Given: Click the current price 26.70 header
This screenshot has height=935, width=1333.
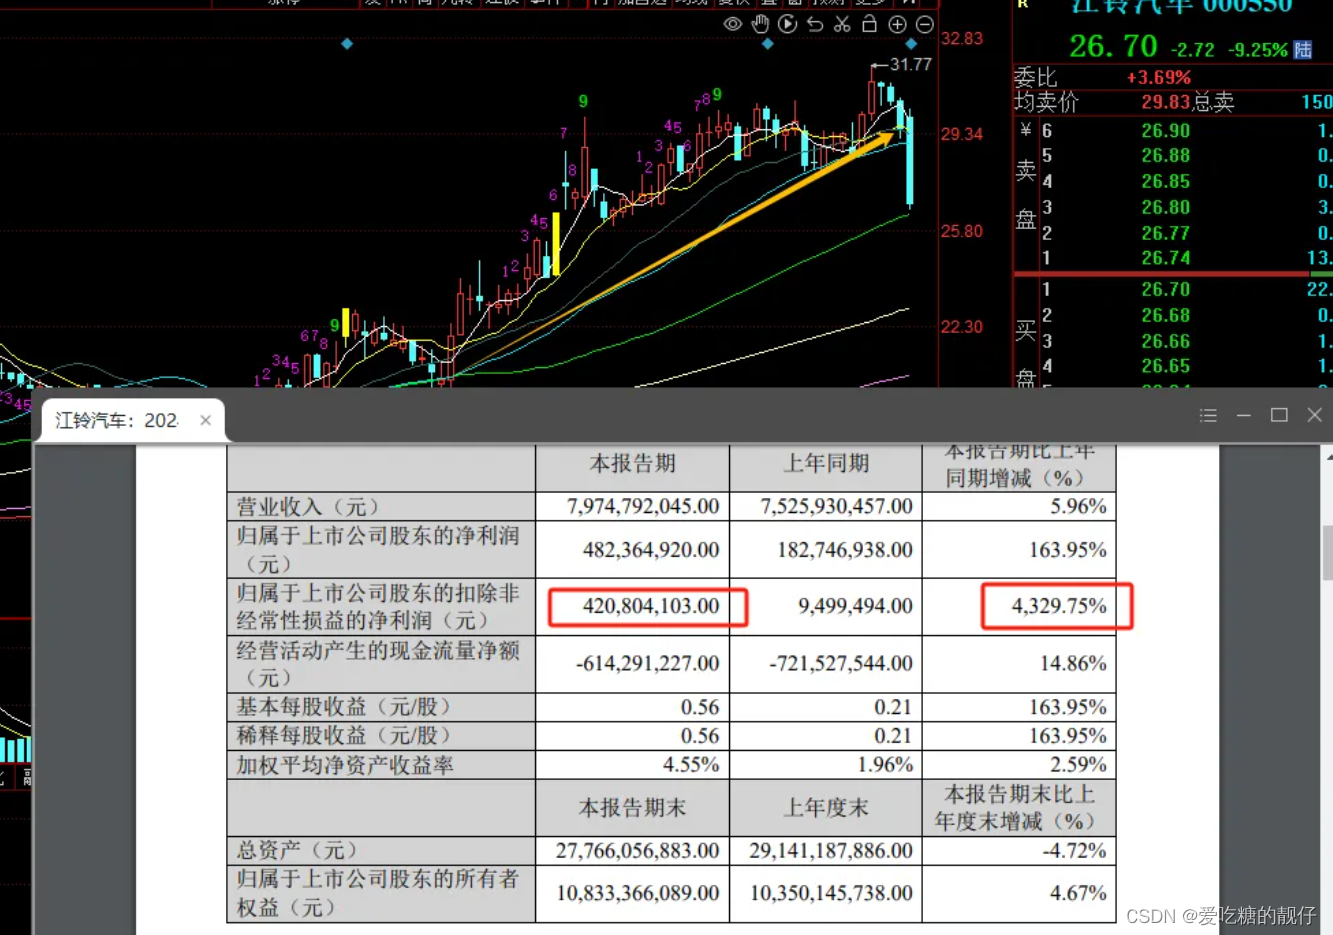Looking at the screenshot, I should (1113, 46).
